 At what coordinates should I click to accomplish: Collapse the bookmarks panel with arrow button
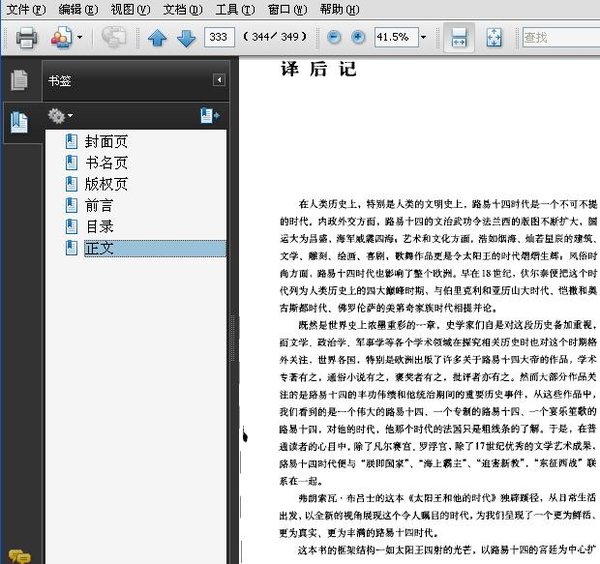point(219,81)
